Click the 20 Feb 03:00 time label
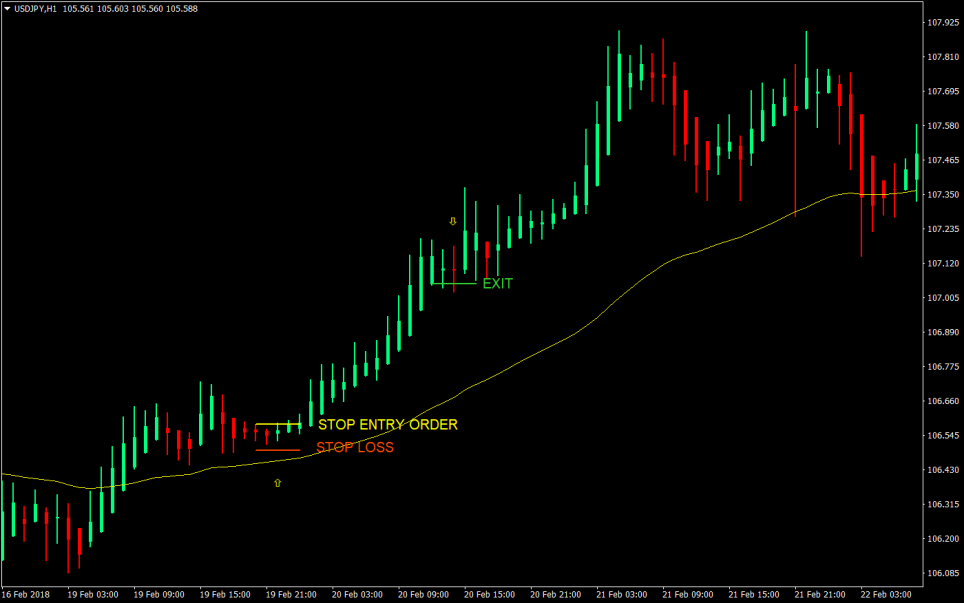The image size is (964, 603). point(357,595)
